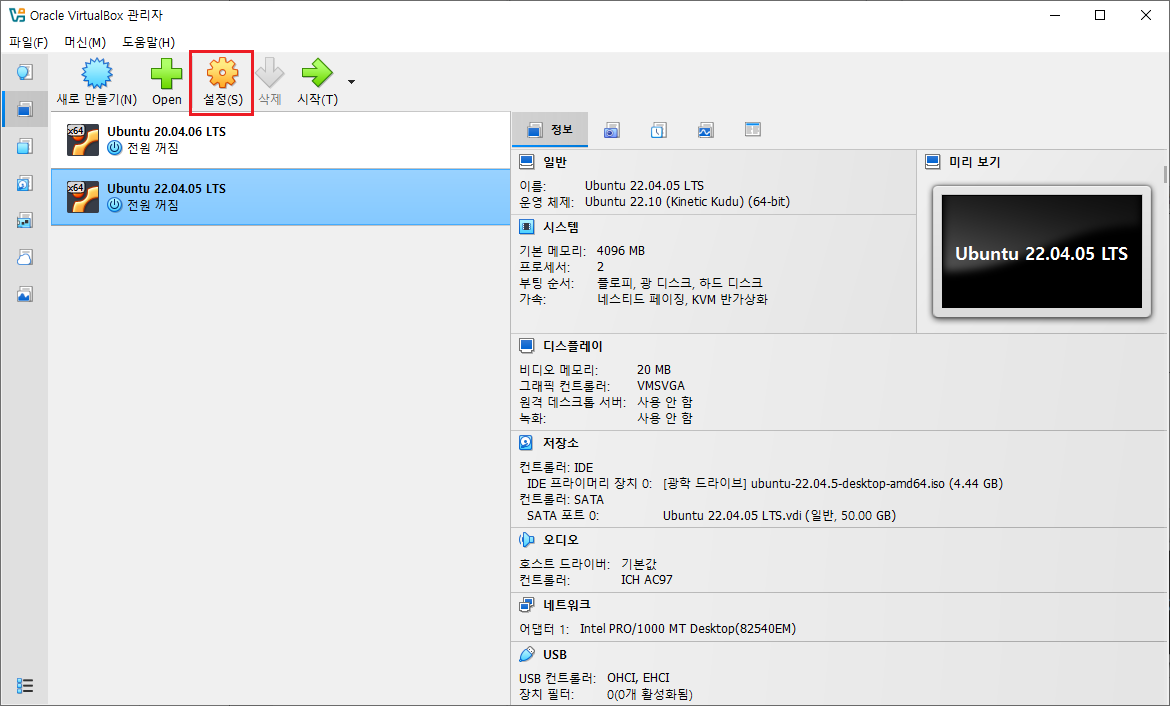Click the power-off status icon under Ubuntu 20.04.06

pyautogui.click(x=114, y=148)
